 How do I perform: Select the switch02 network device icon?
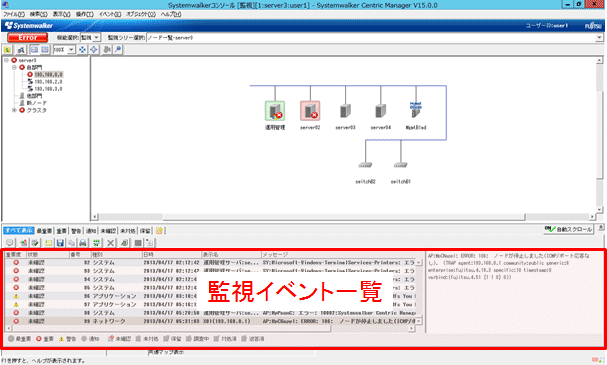pyautogui.click(x=365, y=165)
